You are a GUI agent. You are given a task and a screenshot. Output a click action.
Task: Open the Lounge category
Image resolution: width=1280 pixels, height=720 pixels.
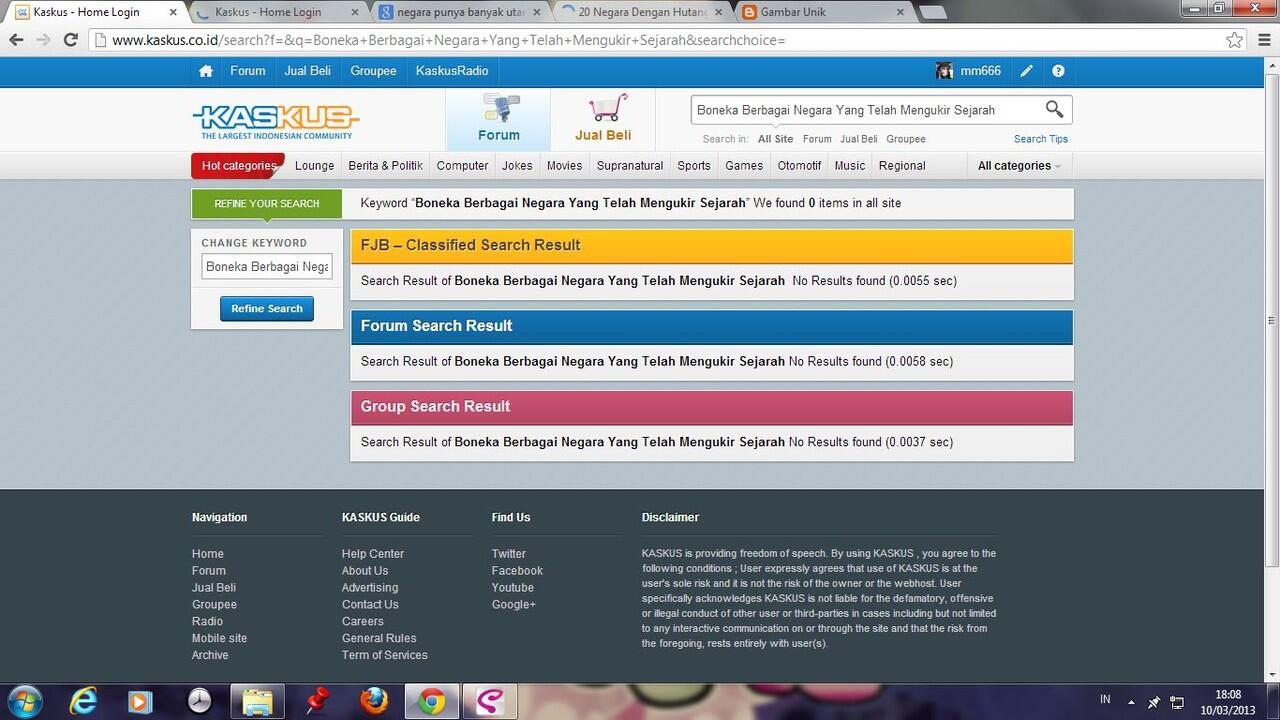[x=314, y=166]
